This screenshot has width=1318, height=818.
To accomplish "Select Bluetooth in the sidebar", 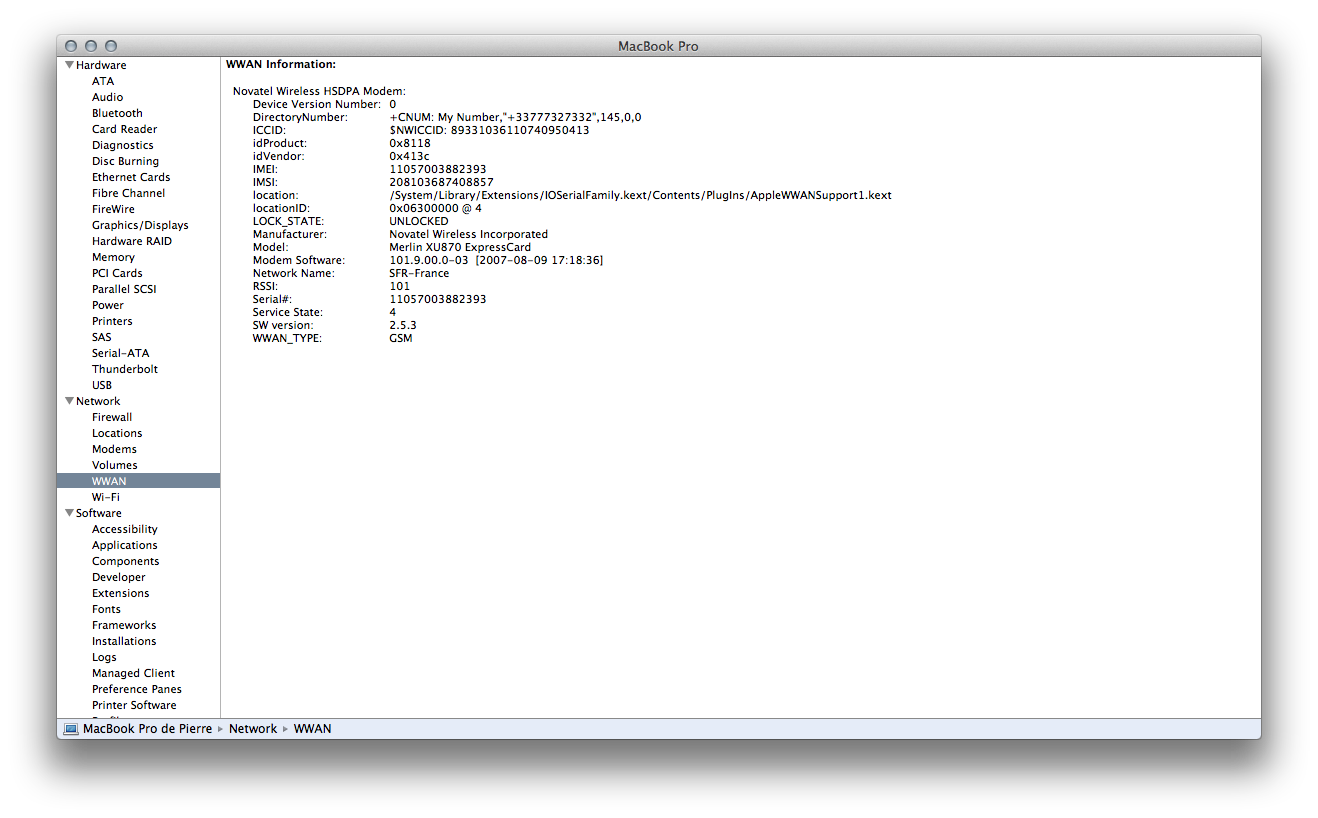I will click(x=117, y=113).
